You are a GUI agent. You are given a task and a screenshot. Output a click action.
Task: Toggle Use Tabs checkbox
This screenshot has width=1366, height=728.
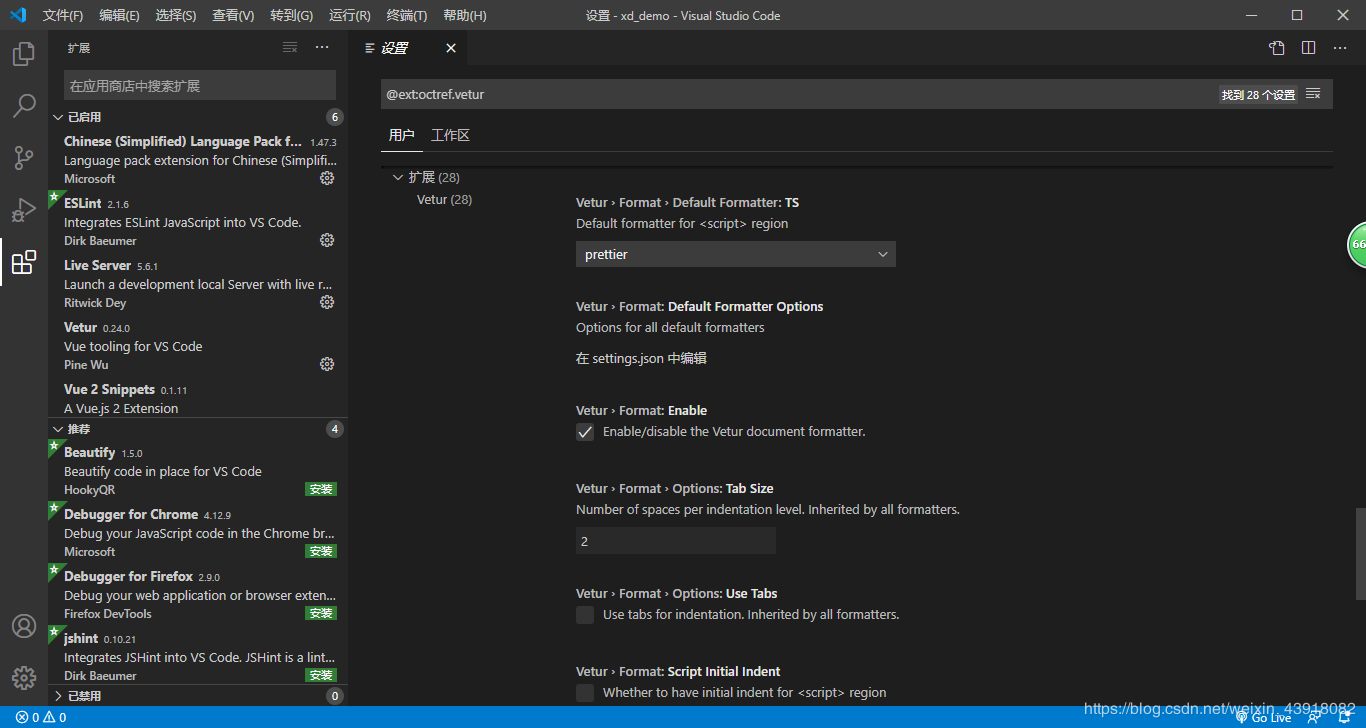585,615
